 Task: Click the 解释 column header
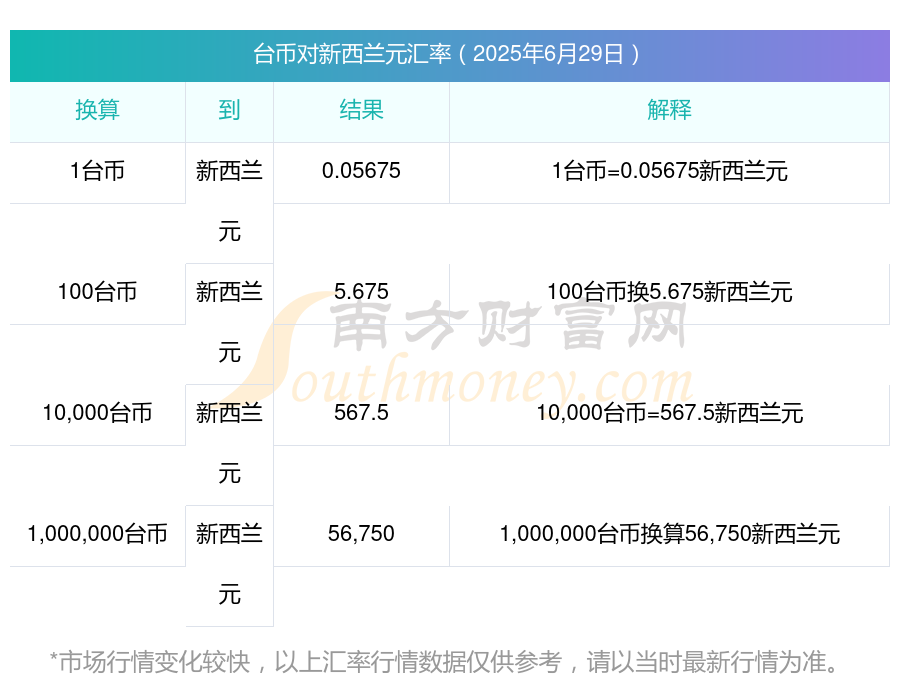tap(669, 110)
